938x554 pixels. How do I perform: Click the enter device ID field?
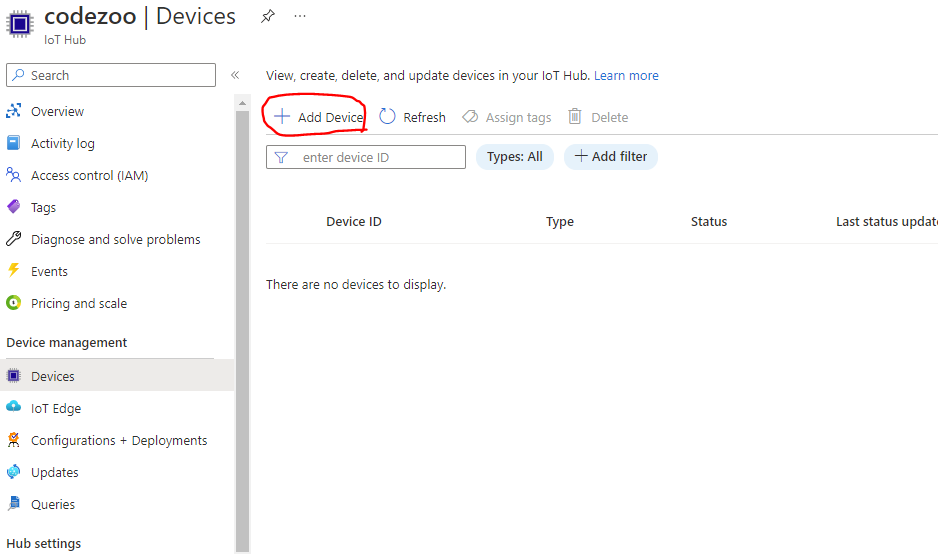pos(366,157)
